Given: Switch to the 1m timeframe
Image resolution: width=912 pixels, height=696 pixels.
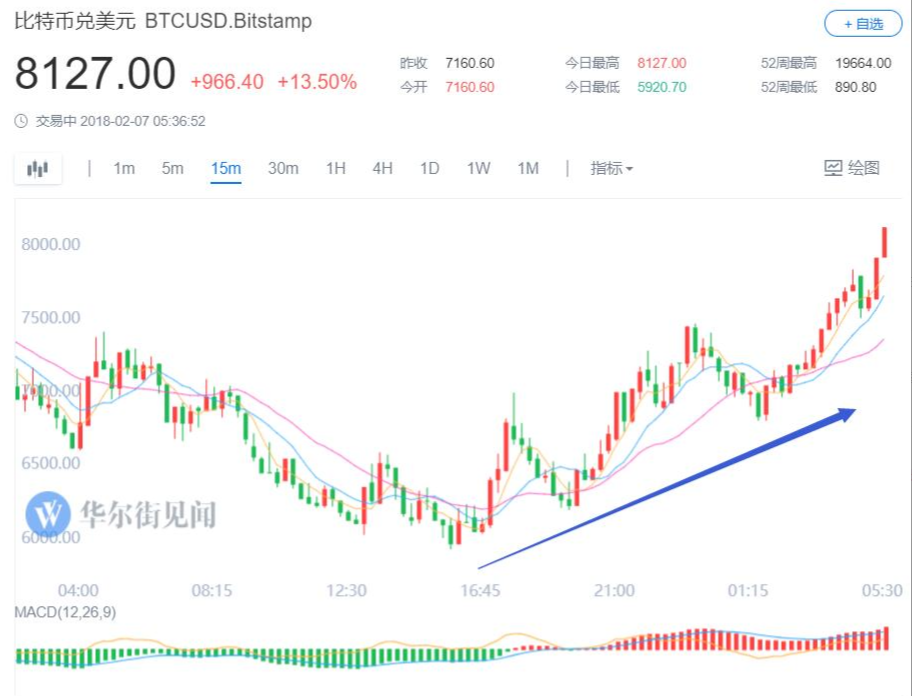Looking at the screenshot, I should [x=124, y=168].
